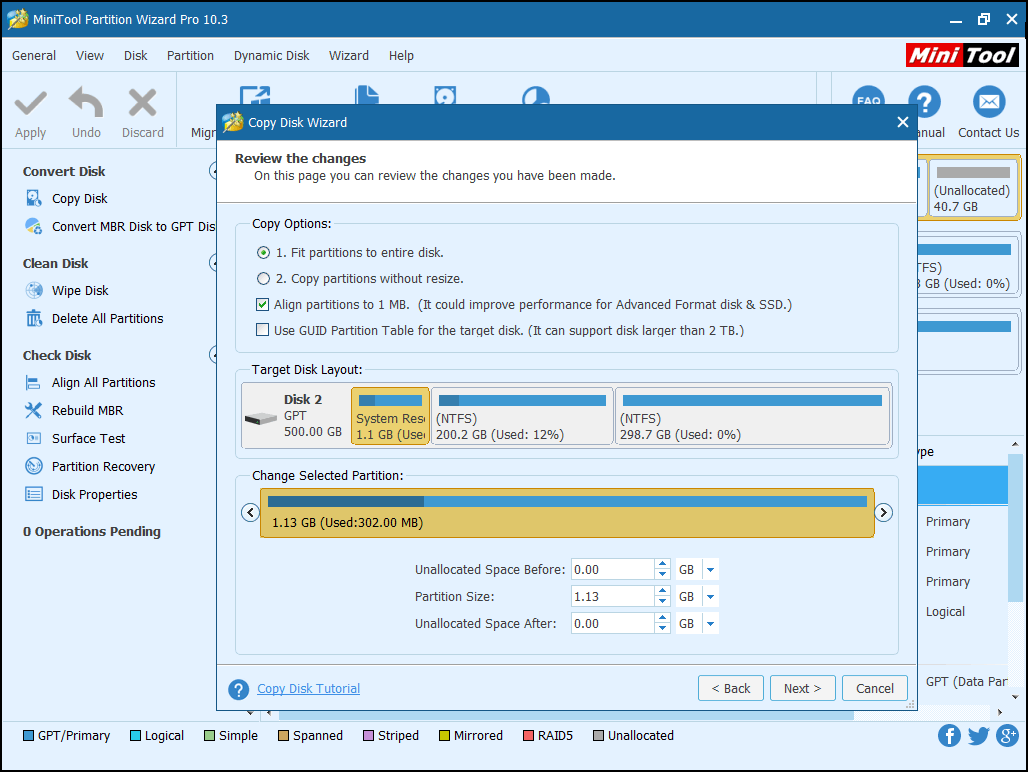This screenshot has height=772, width=1028.
Task: Open the Partition menu
Action: (190, 56)
